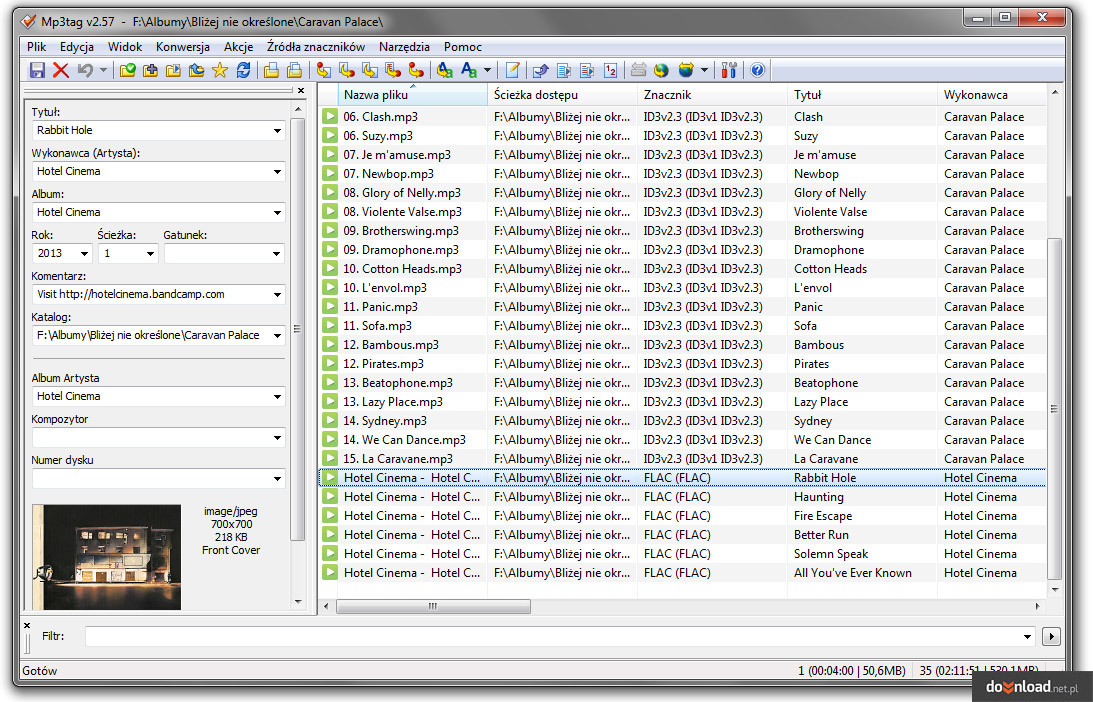Click the arrow button right of the Filtr field
Image resolution: width=1093 pixels, height=702 pixels.
(x=1050, y=636)
